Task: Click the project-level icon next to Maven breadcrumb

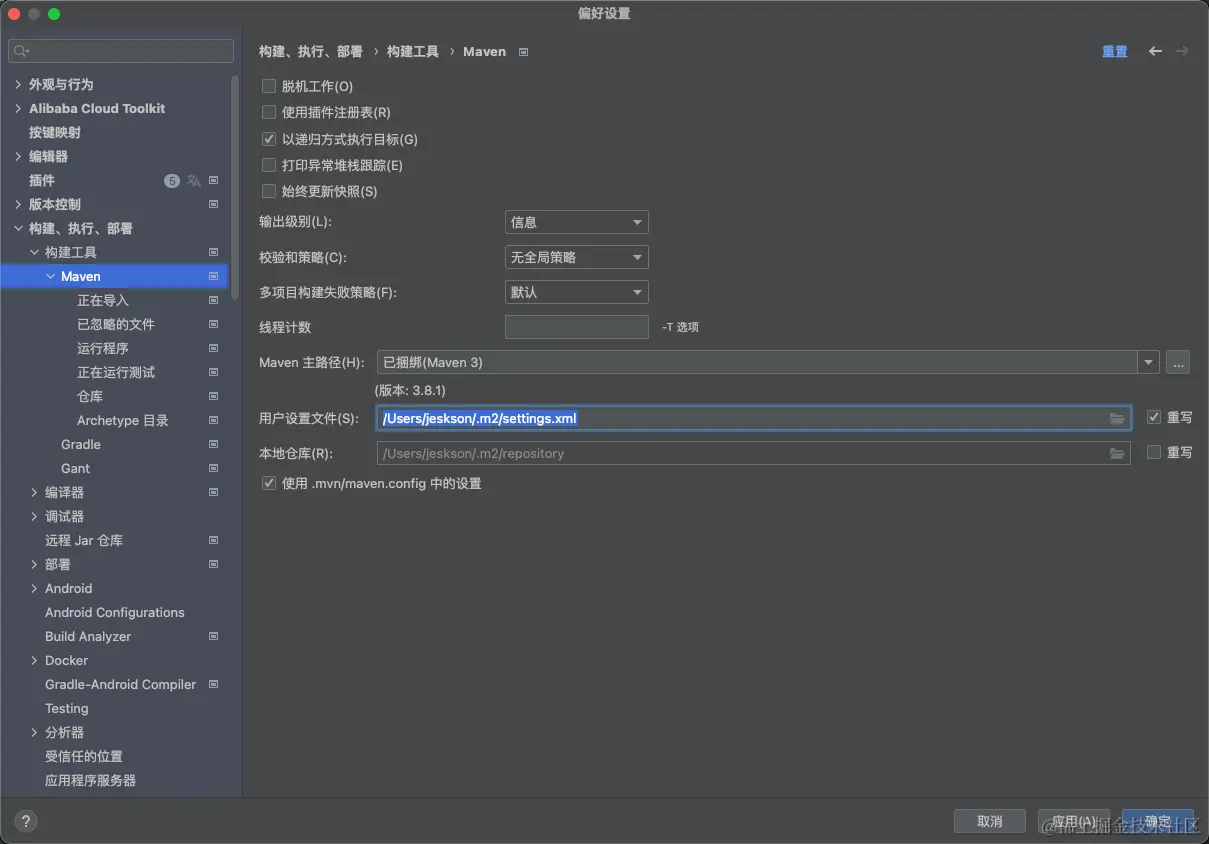Action: (x=524, y=52)
